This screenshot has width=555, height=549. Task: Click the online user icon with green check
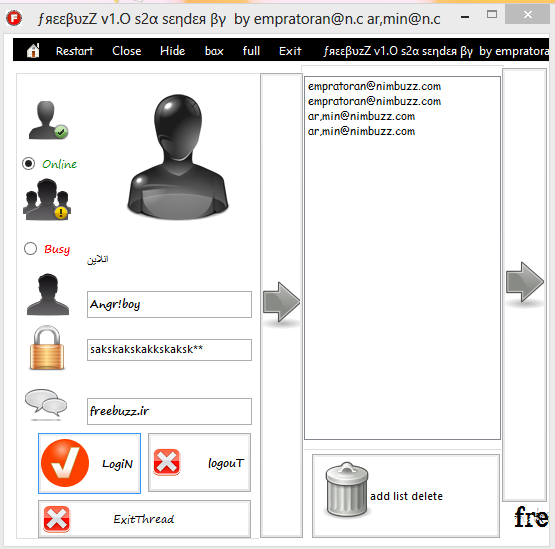point(48,120)
